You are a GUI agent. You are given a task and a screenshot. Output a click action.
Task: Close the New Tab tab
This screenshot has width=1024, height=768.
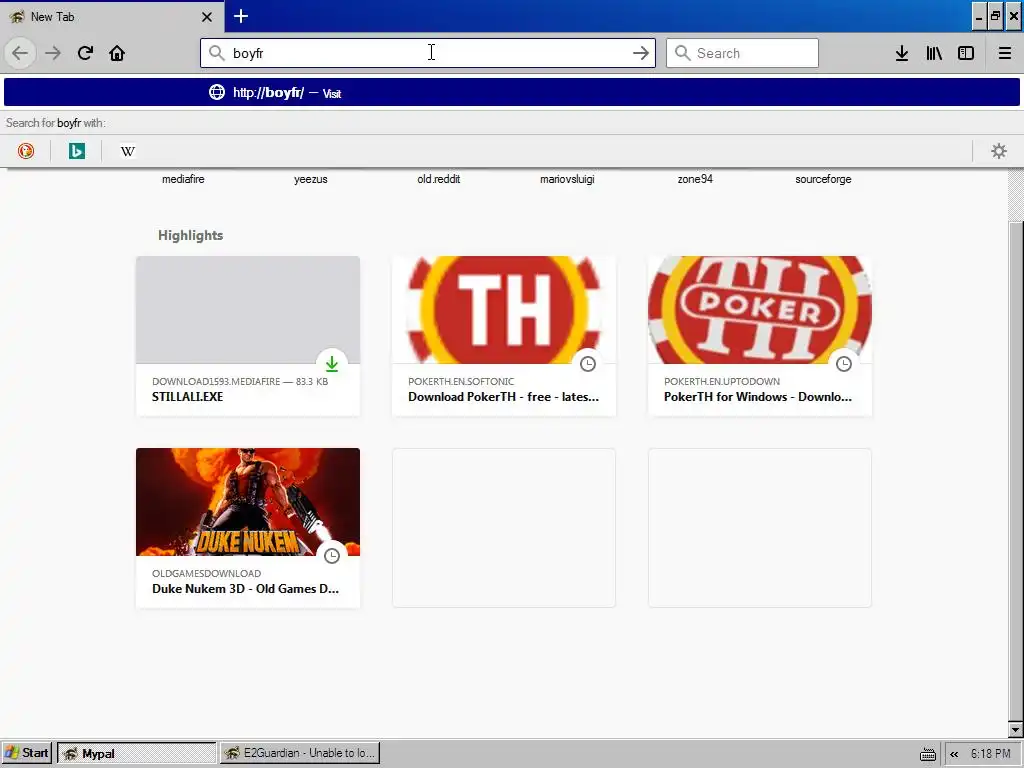click(x=207, y=17)
